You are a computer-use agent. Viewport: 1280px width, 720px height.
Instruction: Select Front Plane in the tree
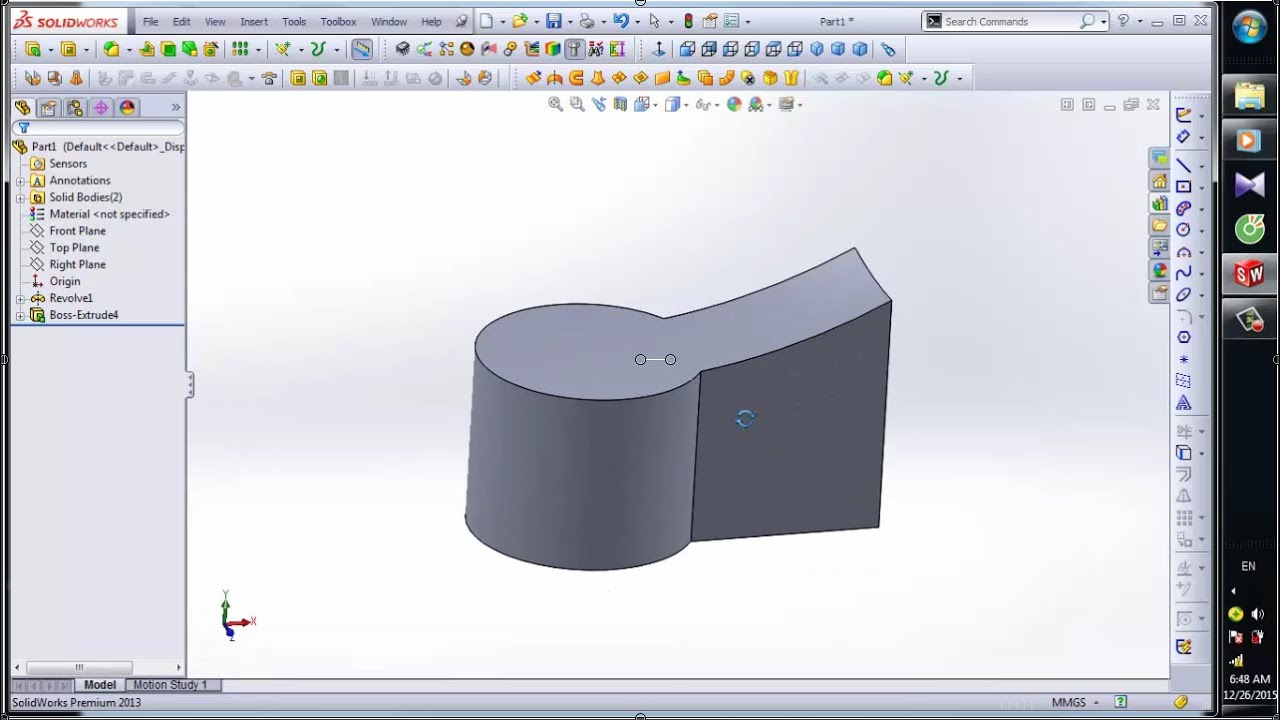click(x=77, y=231)
